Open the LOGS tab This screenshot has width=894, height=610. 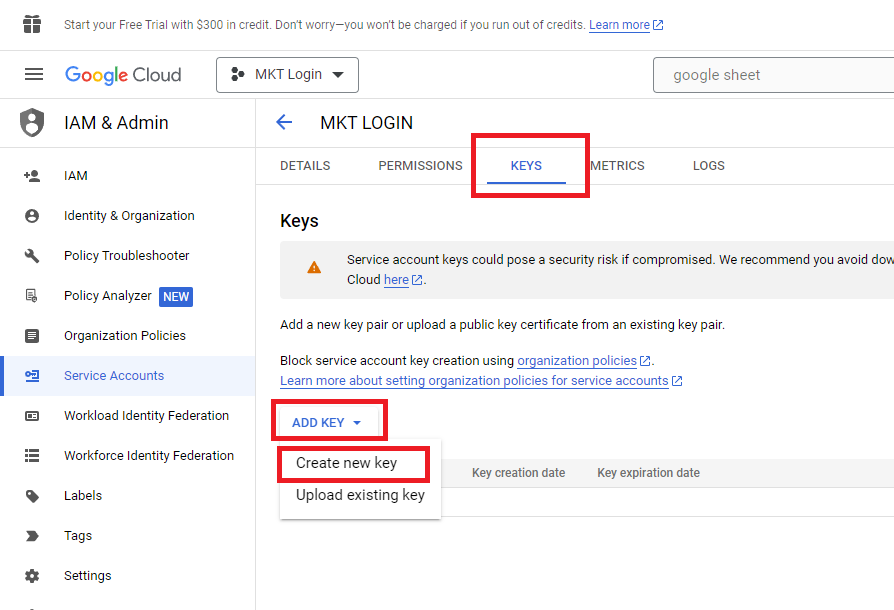tap(709, 165)
